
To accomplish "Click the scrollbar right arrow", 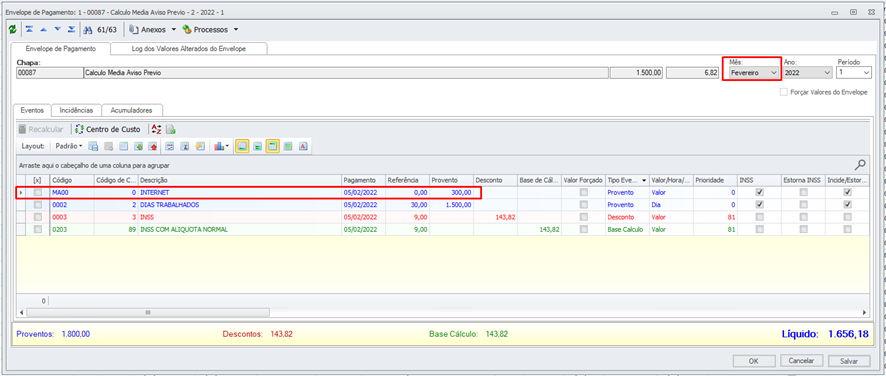I will [865, 312].
